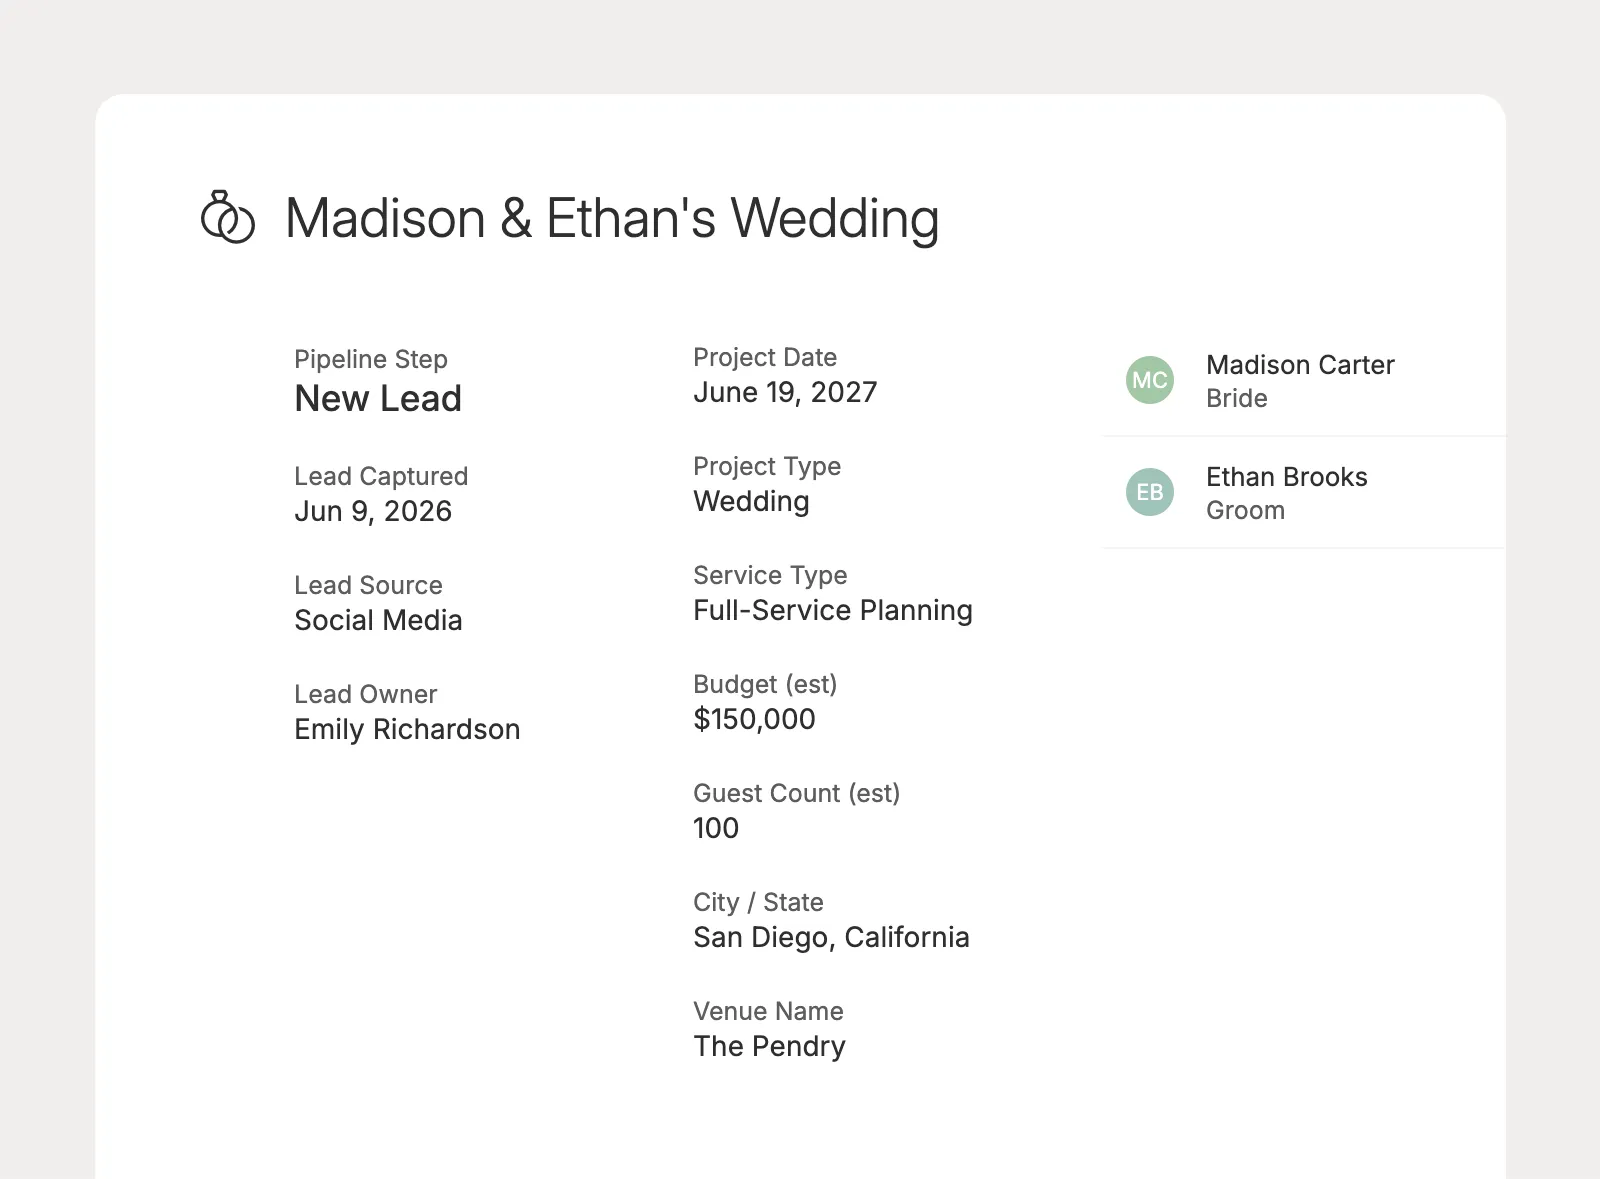Change the Wedding project type value
This screenshot has width=1600, height=1179.
tap(751, 501)
